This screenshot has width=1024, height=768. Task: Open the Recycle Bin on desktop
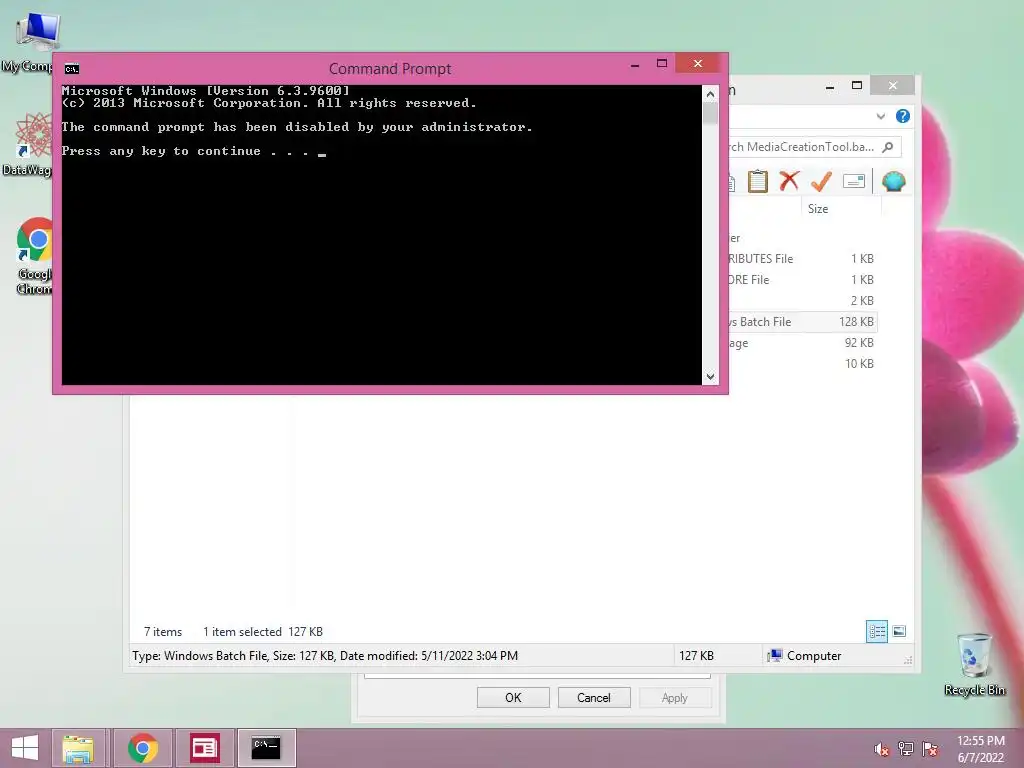(974, 664)
